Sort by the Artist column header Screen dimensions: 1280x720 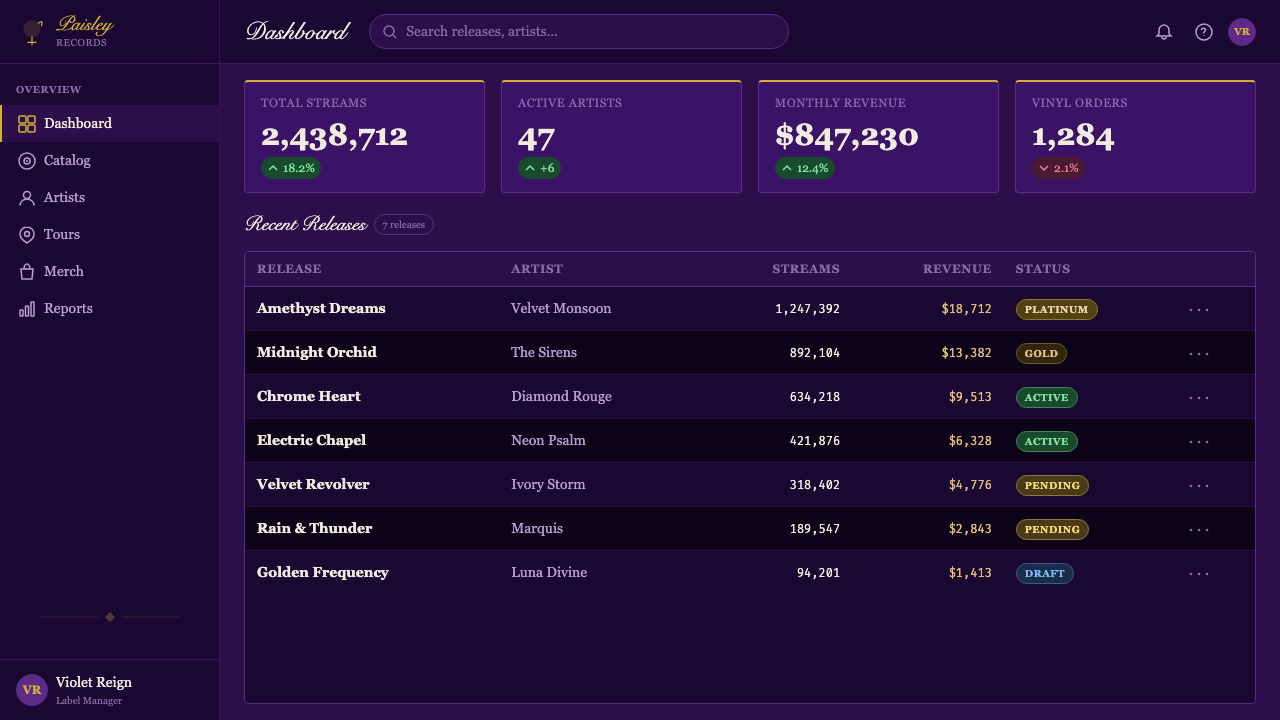pos(537,269)
